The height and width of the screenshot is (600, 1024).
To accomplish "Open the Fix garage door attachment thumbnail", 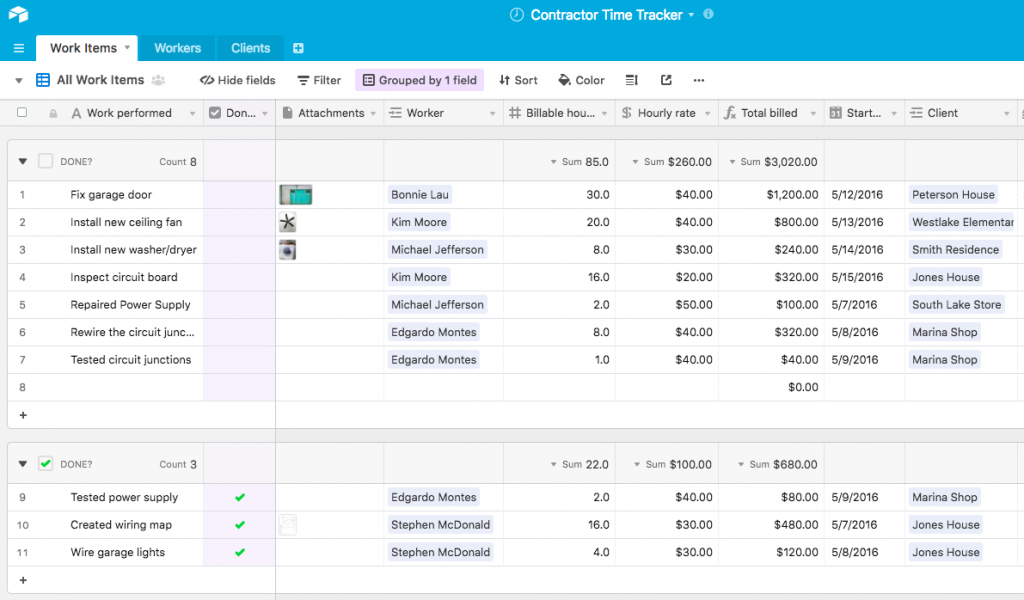I will (x=295, y=195).
